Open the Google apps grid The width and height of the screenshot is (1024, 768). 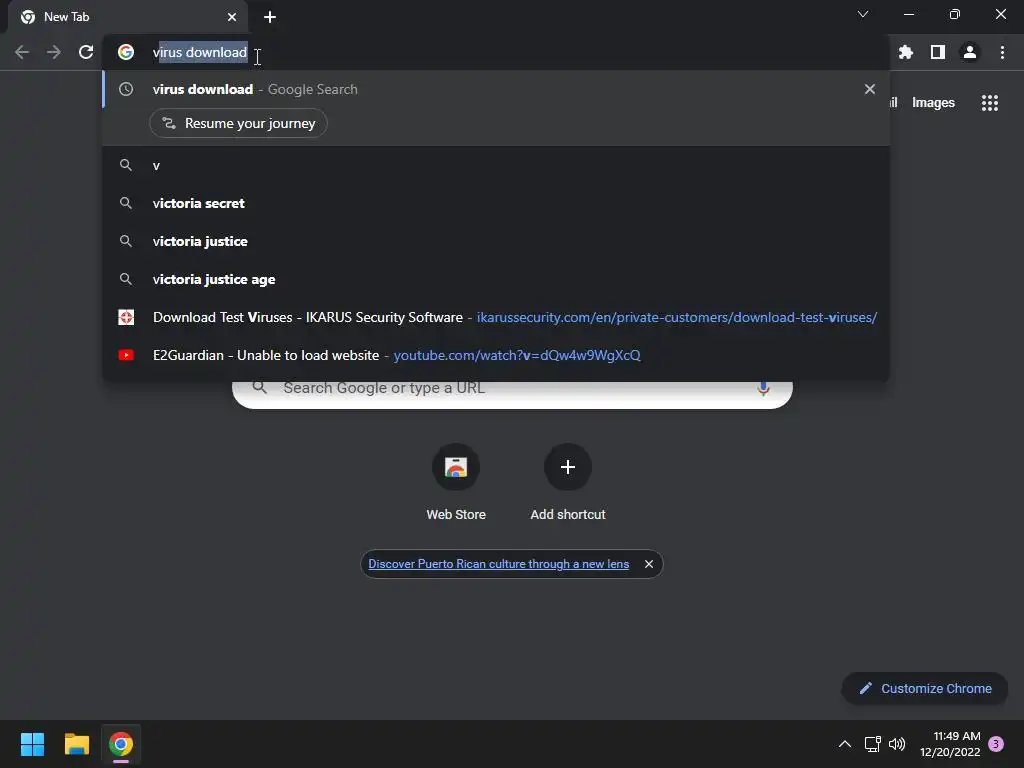[990, 103]
